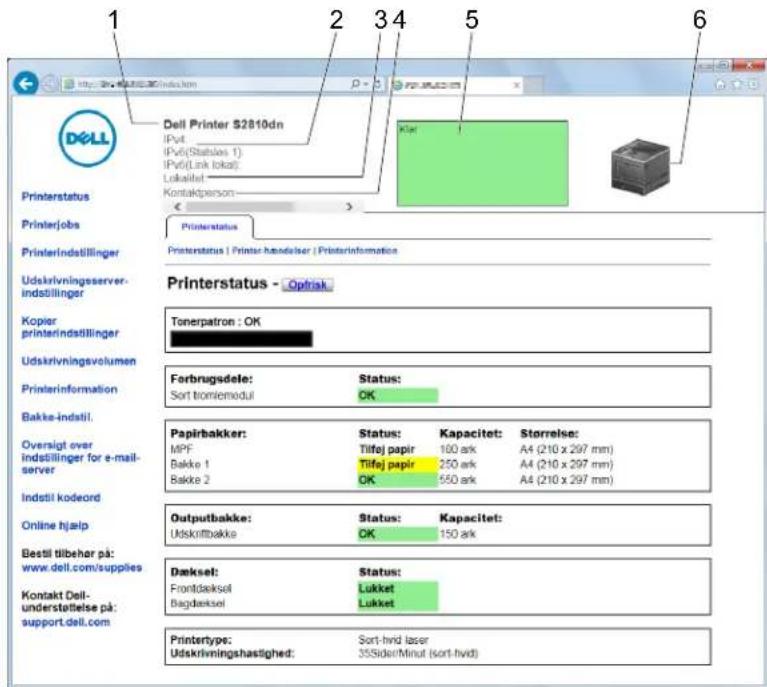Click the Bakke 2 OK status cell
Viewport: 767px width, 687px height.
pyautogui.click(x=398, y=480)
